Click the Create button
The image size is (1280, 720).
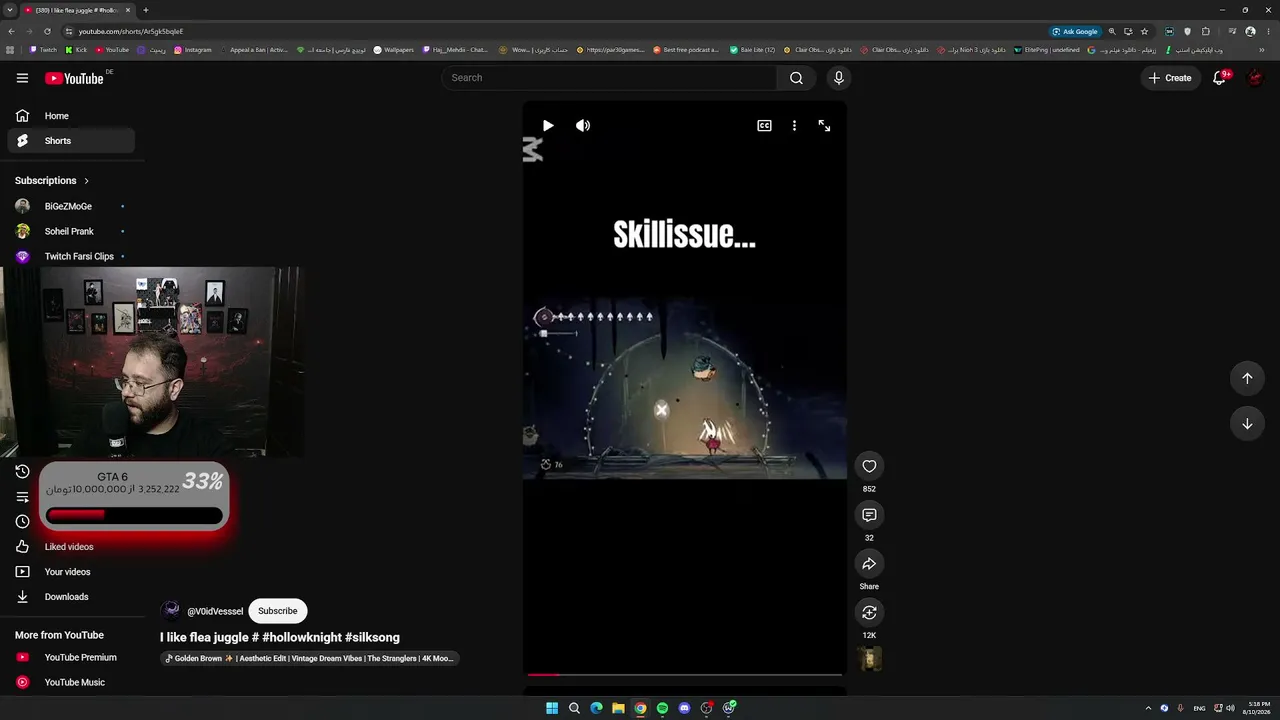1170,78
